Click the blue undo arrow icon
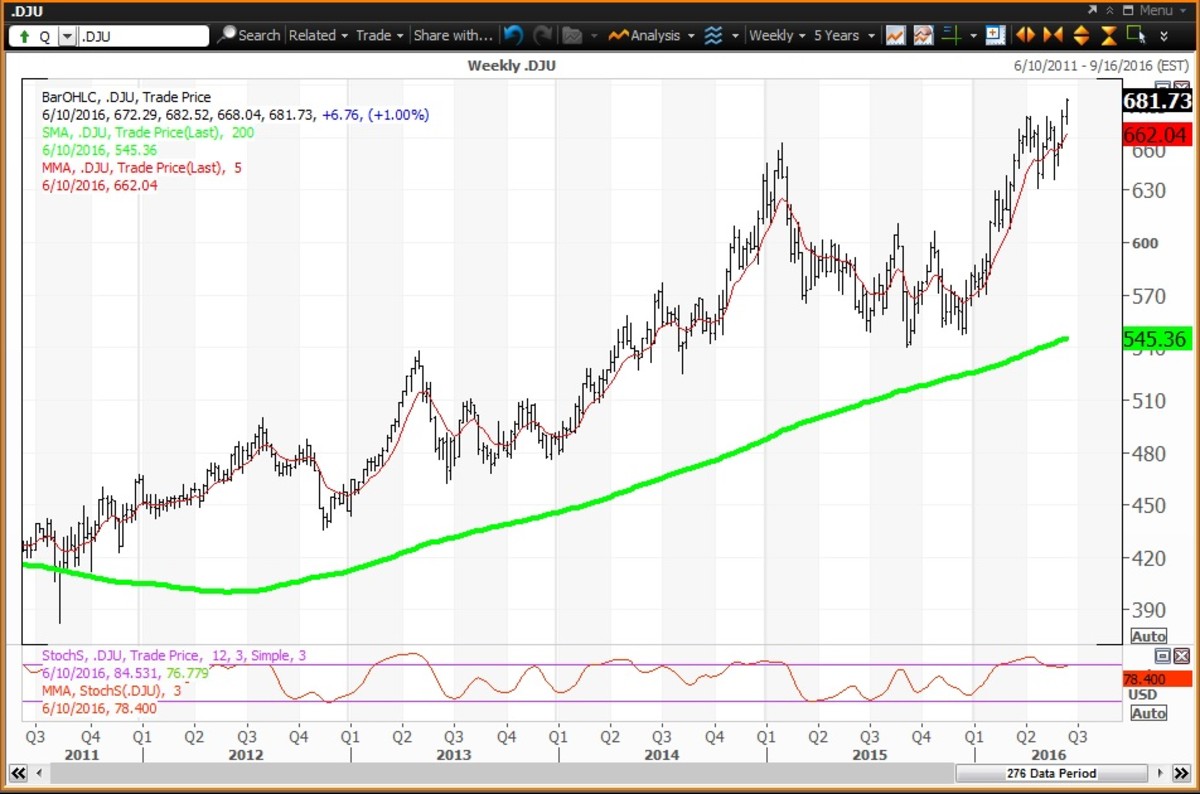1200x794 pixels. pyautogui.click(x=513, y=35)
